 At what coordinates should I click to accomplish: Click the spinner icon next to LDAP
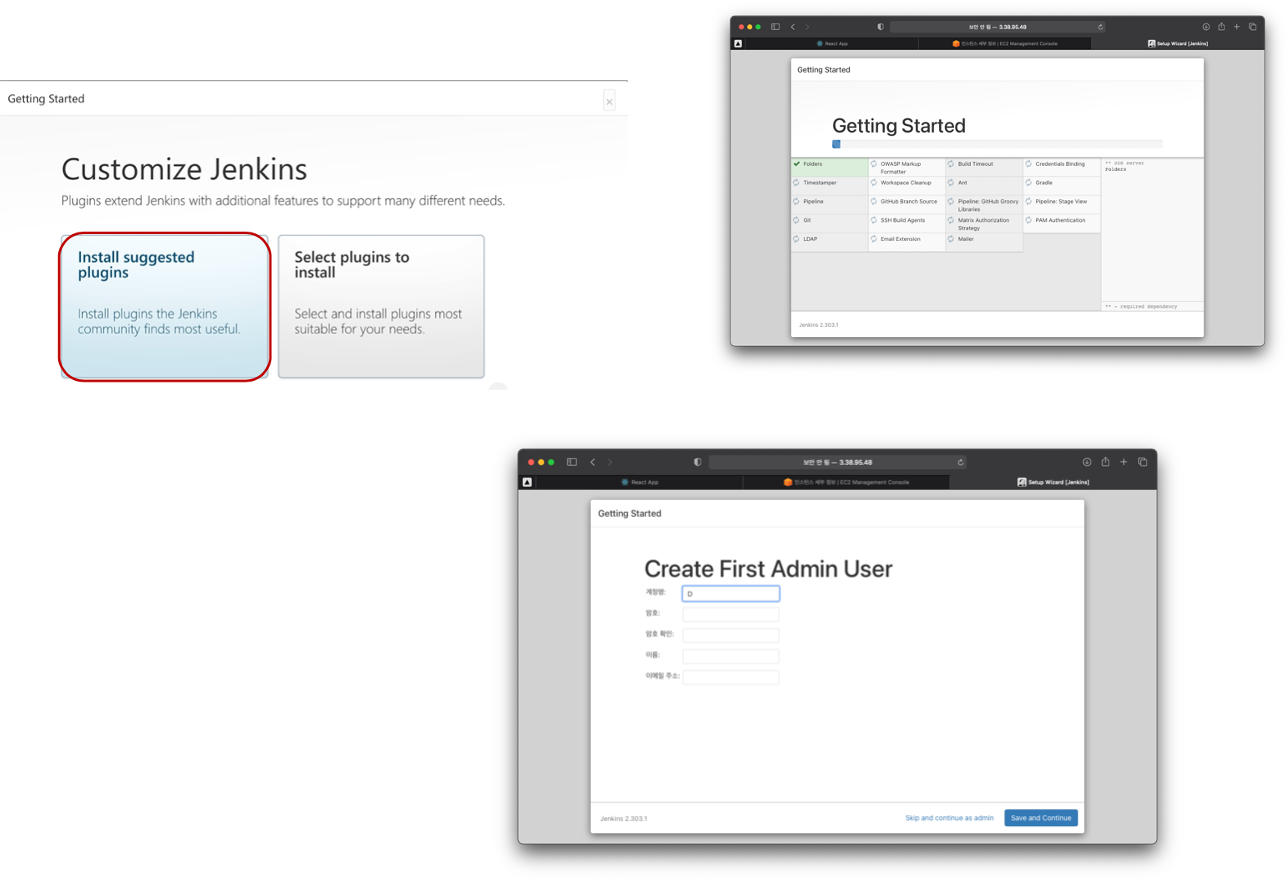coord(797,239)
